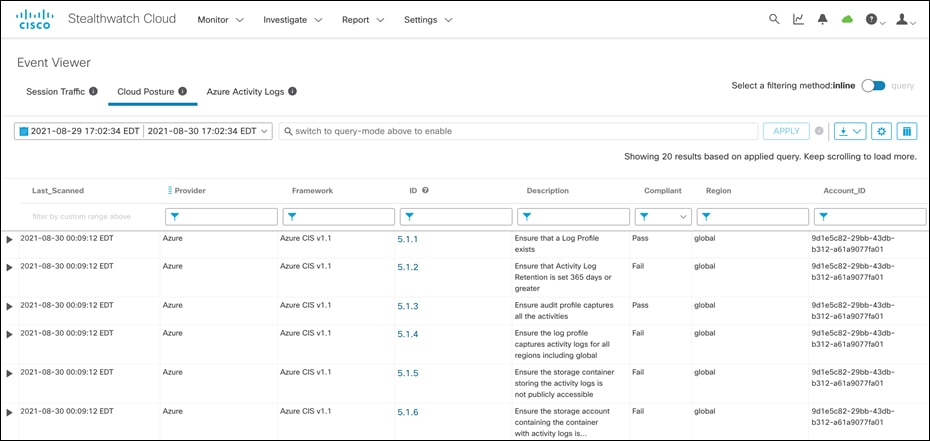Viewport: 930px width, 441px height.
Task: Click the green cloud status icon
Action: click(847, 19)
